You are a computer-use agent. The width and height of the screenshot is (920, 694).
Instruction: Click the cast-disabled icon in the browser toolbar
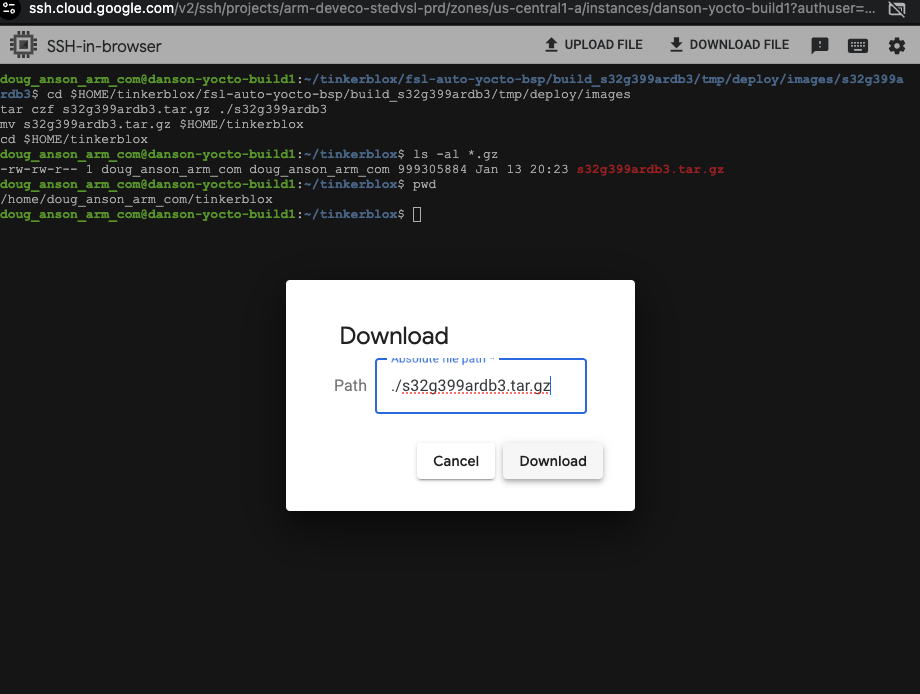pyautogui.click(x=896, y=10)
